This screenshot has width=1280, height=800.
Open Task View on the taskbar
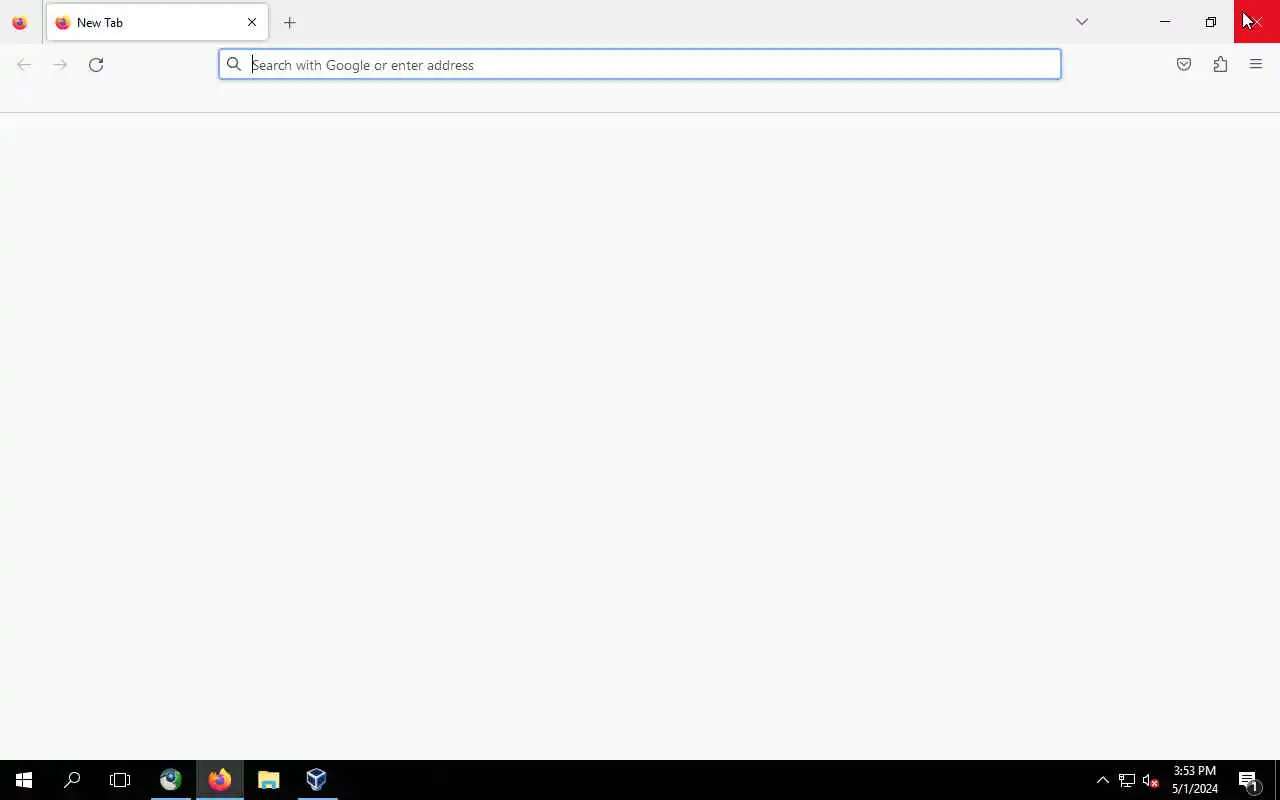(120, 780)
